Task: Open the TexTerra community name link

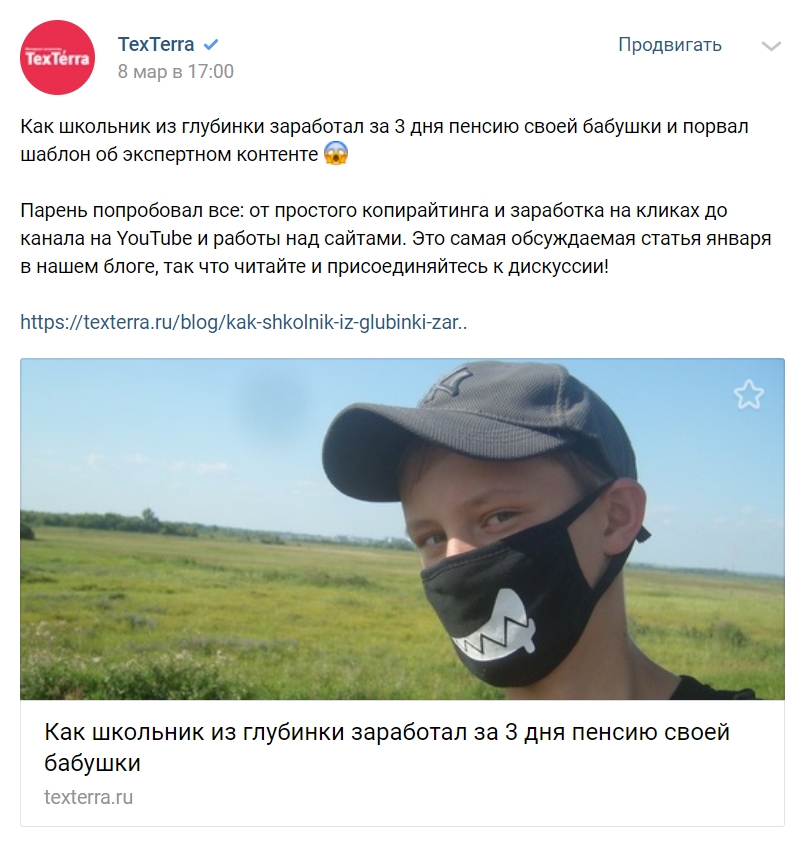Action: [156, 45]
